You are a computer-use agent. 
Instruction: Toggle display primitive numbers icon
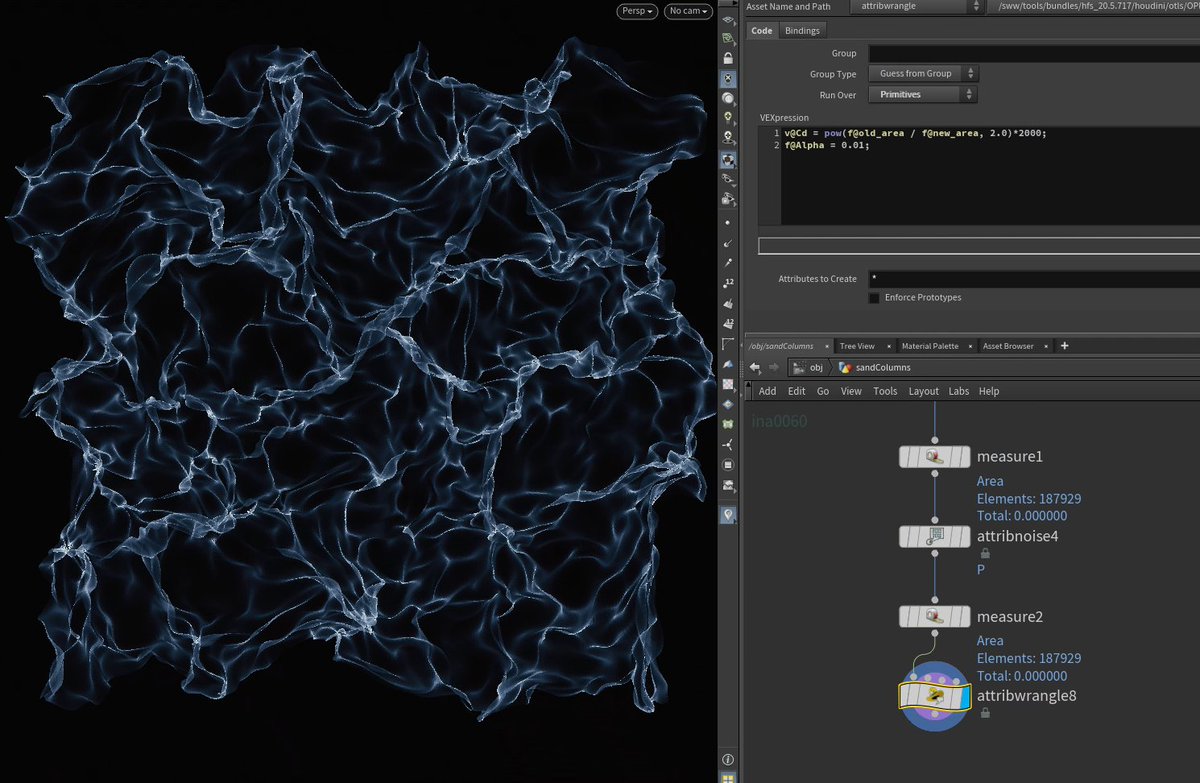point(728,323)
